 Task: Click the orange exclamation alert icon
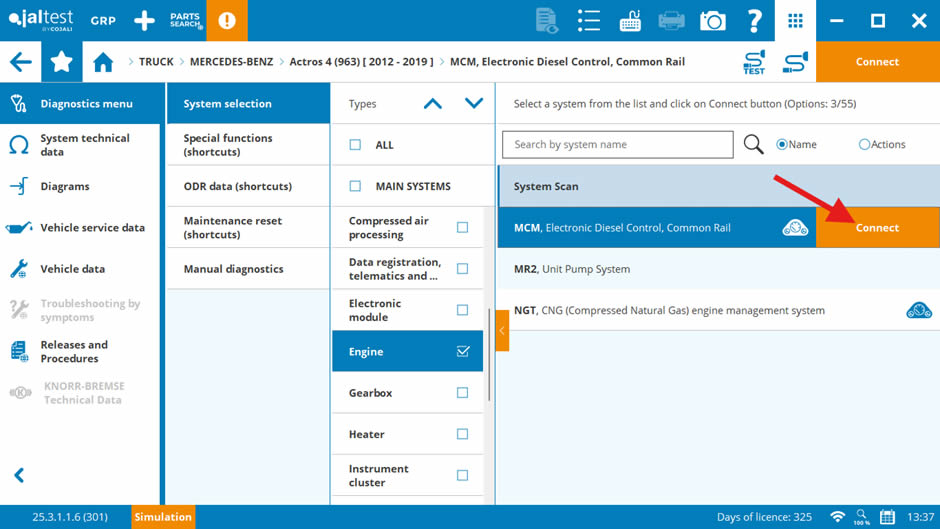pyautogui.click(x=227, y=20)
